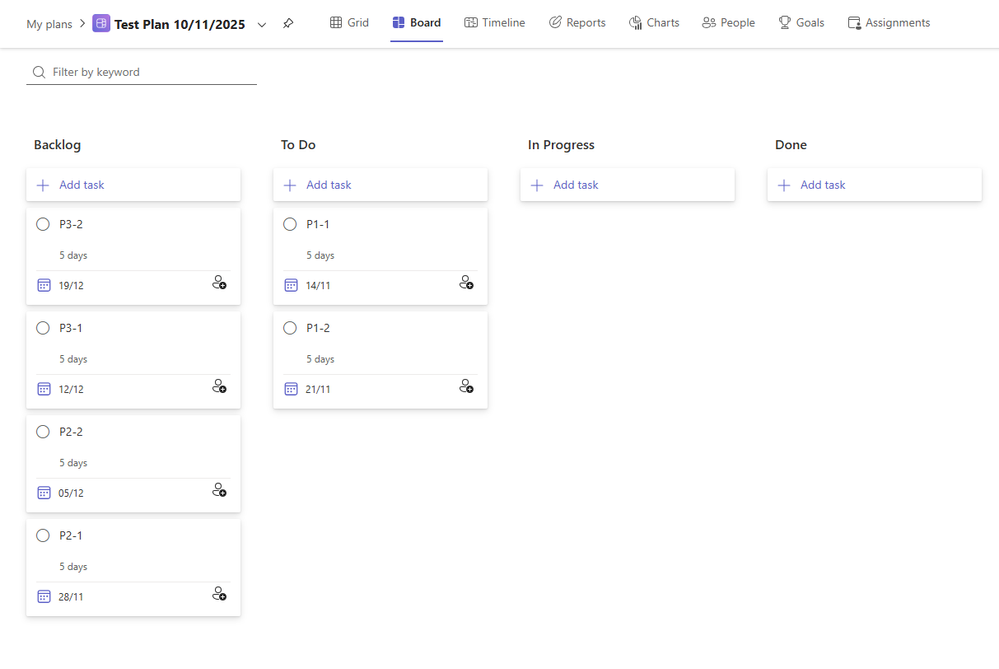This screenshot has height=669, width=999.
Task: Open the Goals tab
Action: tap(800, 23)
